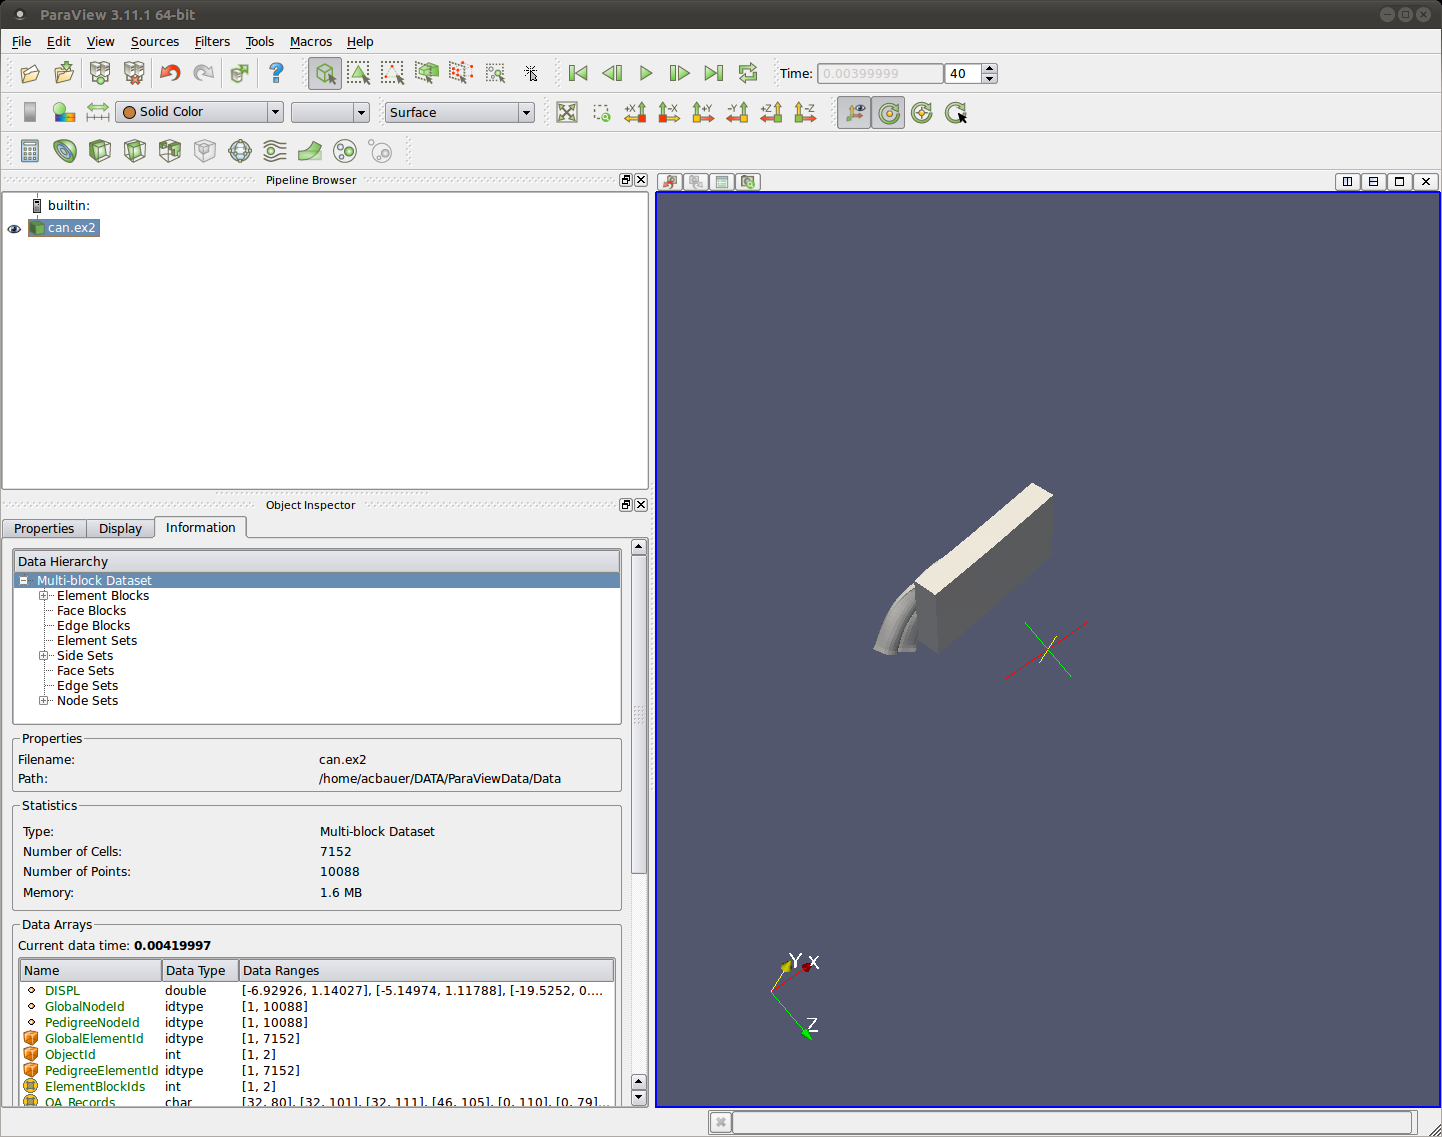1442x1137 pixels.
Task: Set view direction to -Z
Action: (805, 112)
